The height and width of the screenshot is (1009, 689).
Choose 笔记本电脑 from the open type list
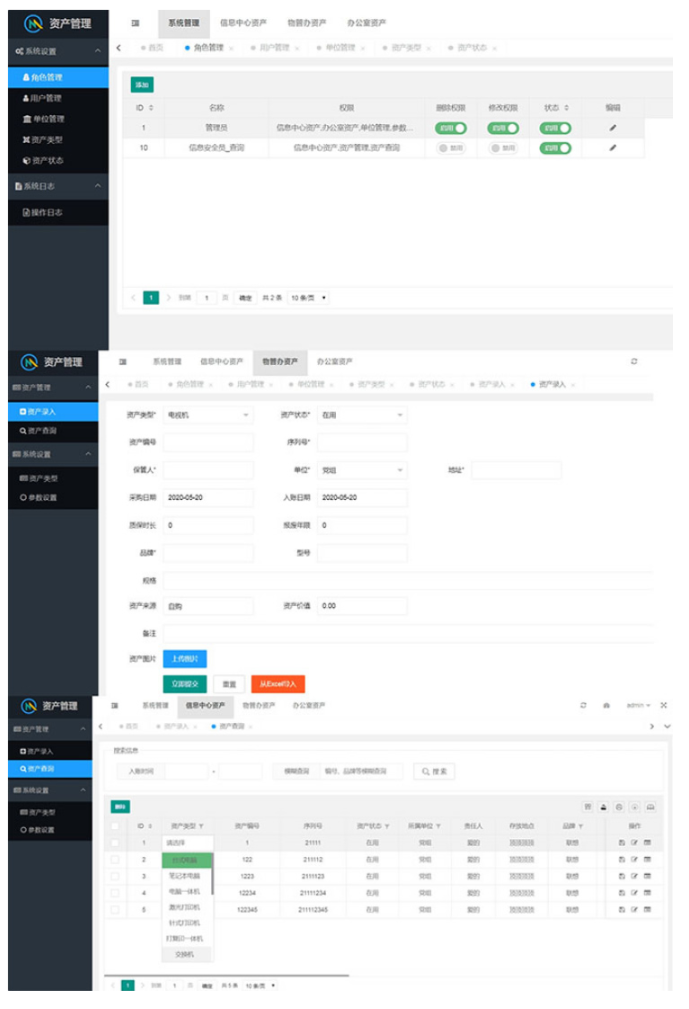pyautogui.click(x=185, y=875)
